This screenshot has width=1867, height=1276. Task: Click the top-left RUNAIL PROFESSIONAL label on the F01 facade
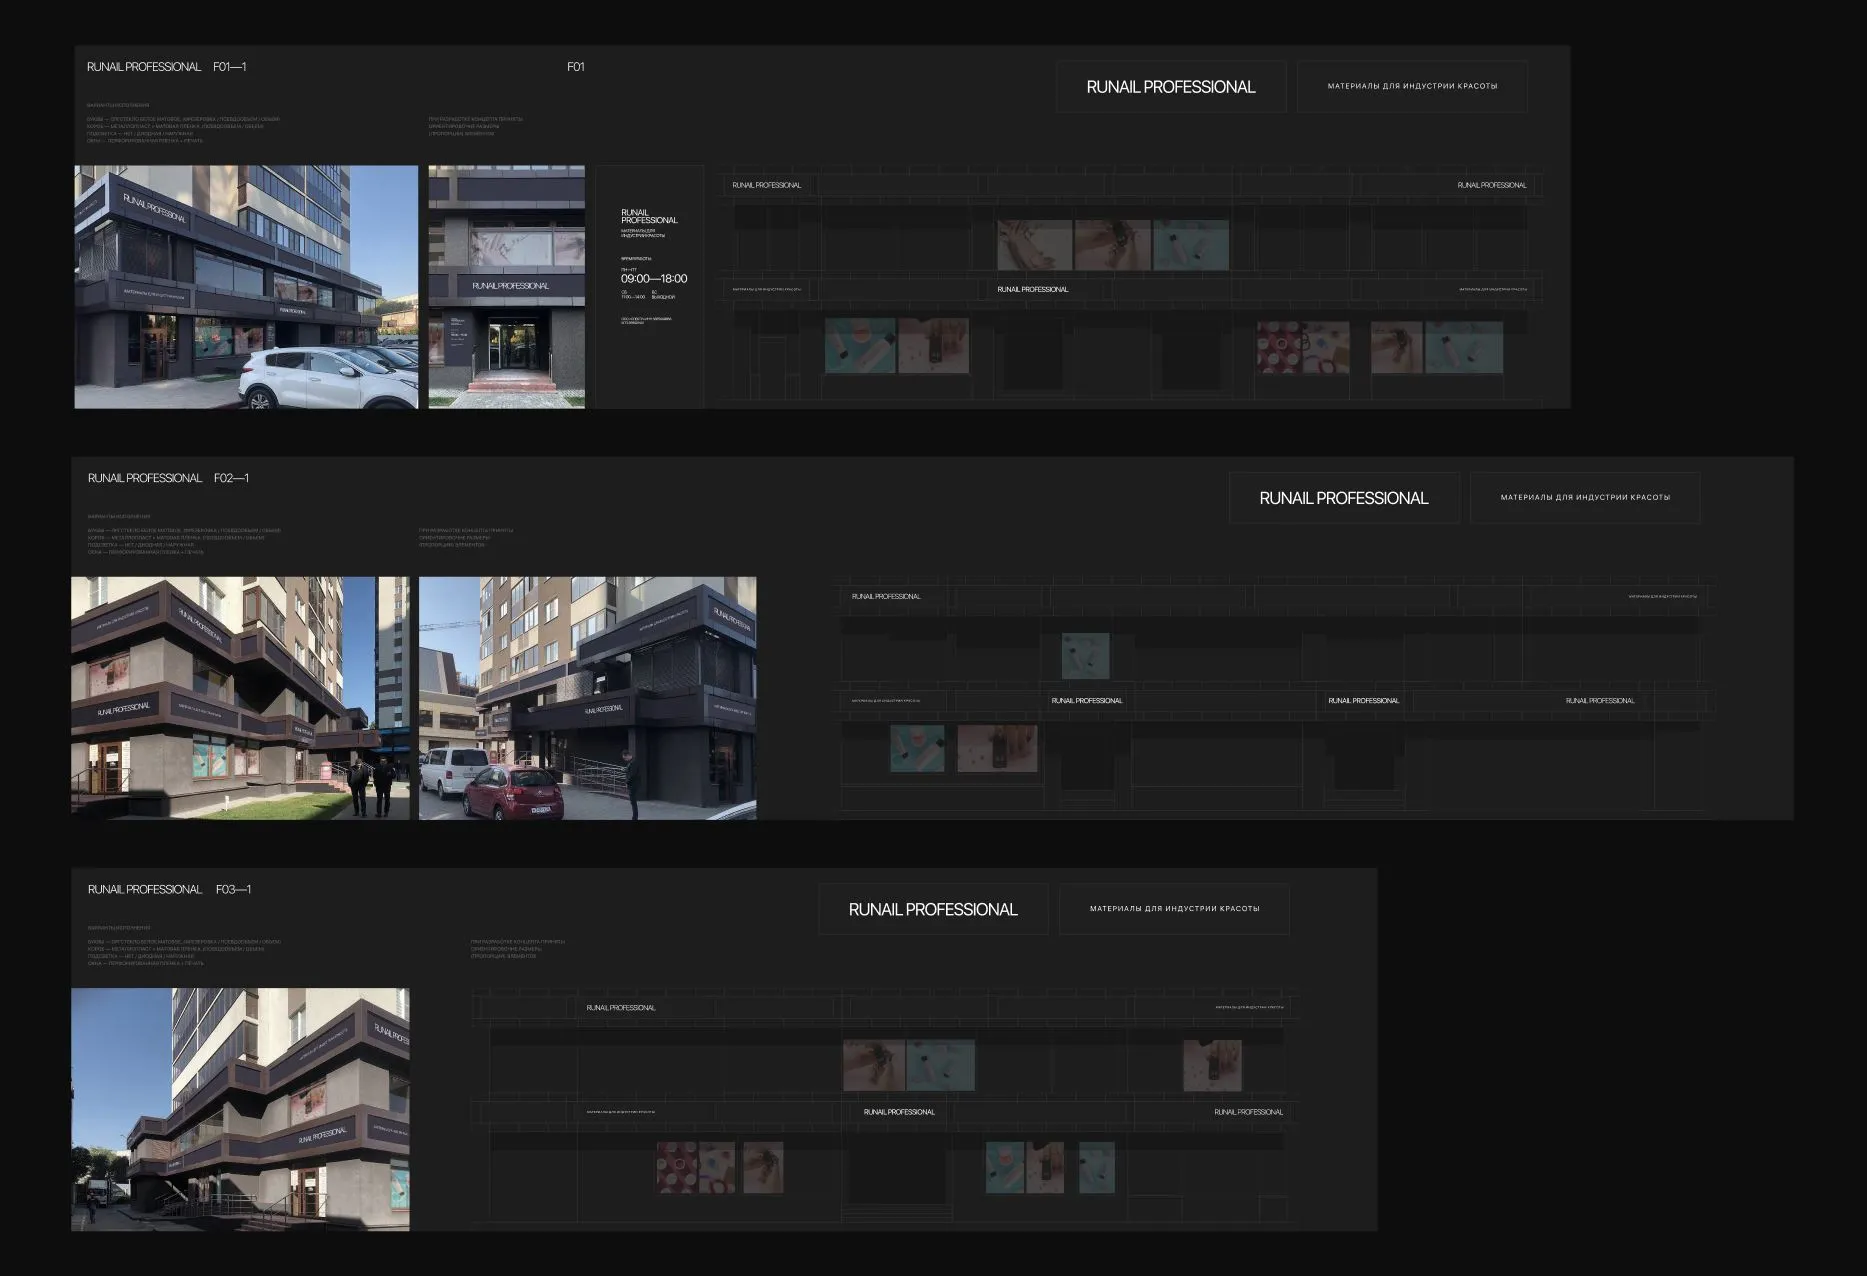tap(767, 185)
